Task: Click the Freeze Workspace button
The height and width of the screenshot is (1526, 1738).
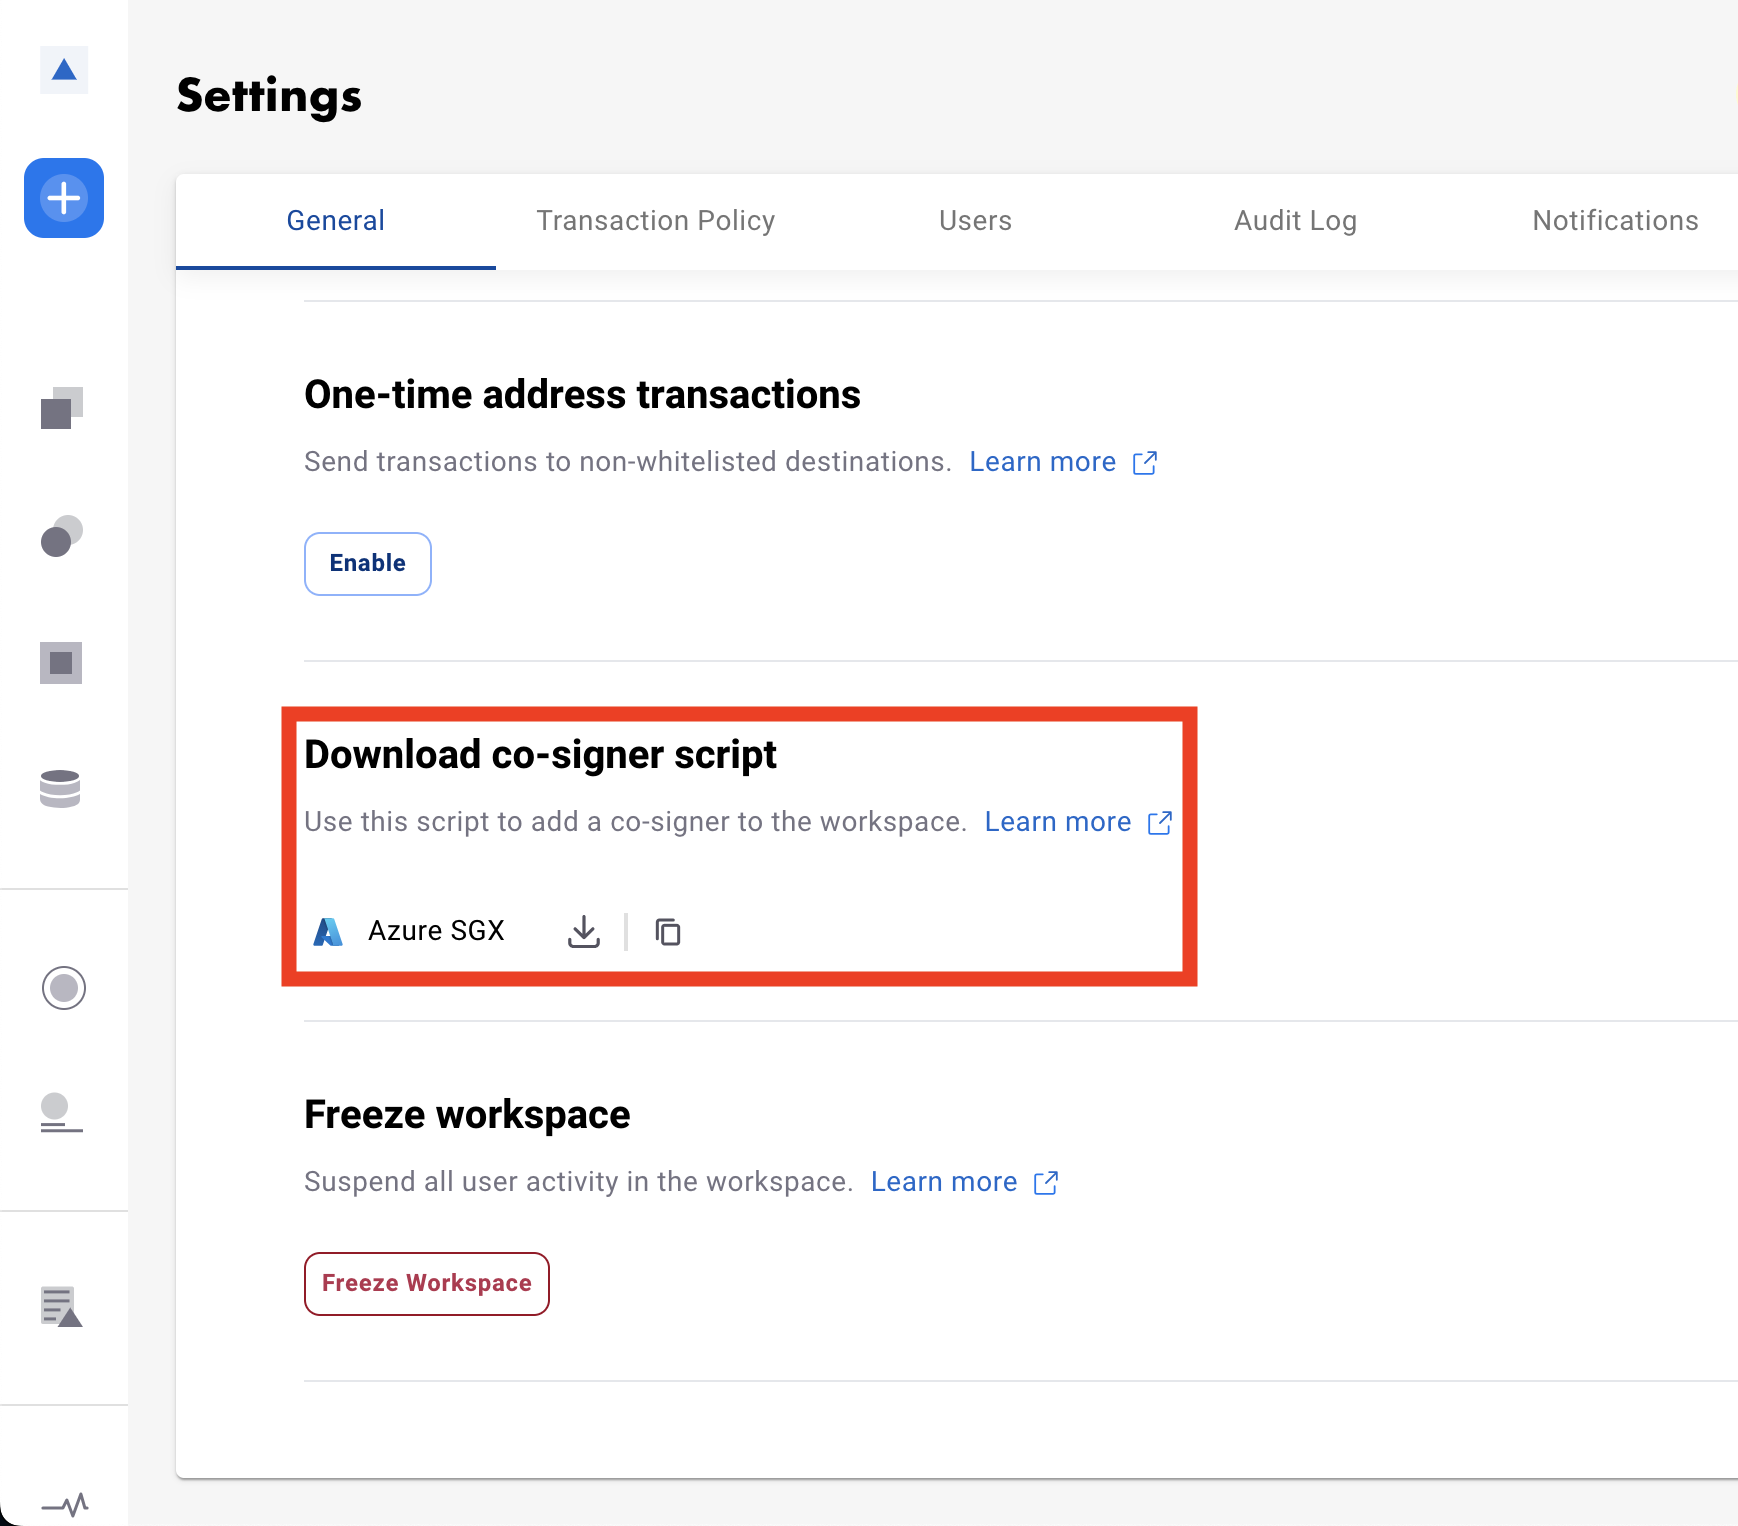Action: 427,1284
